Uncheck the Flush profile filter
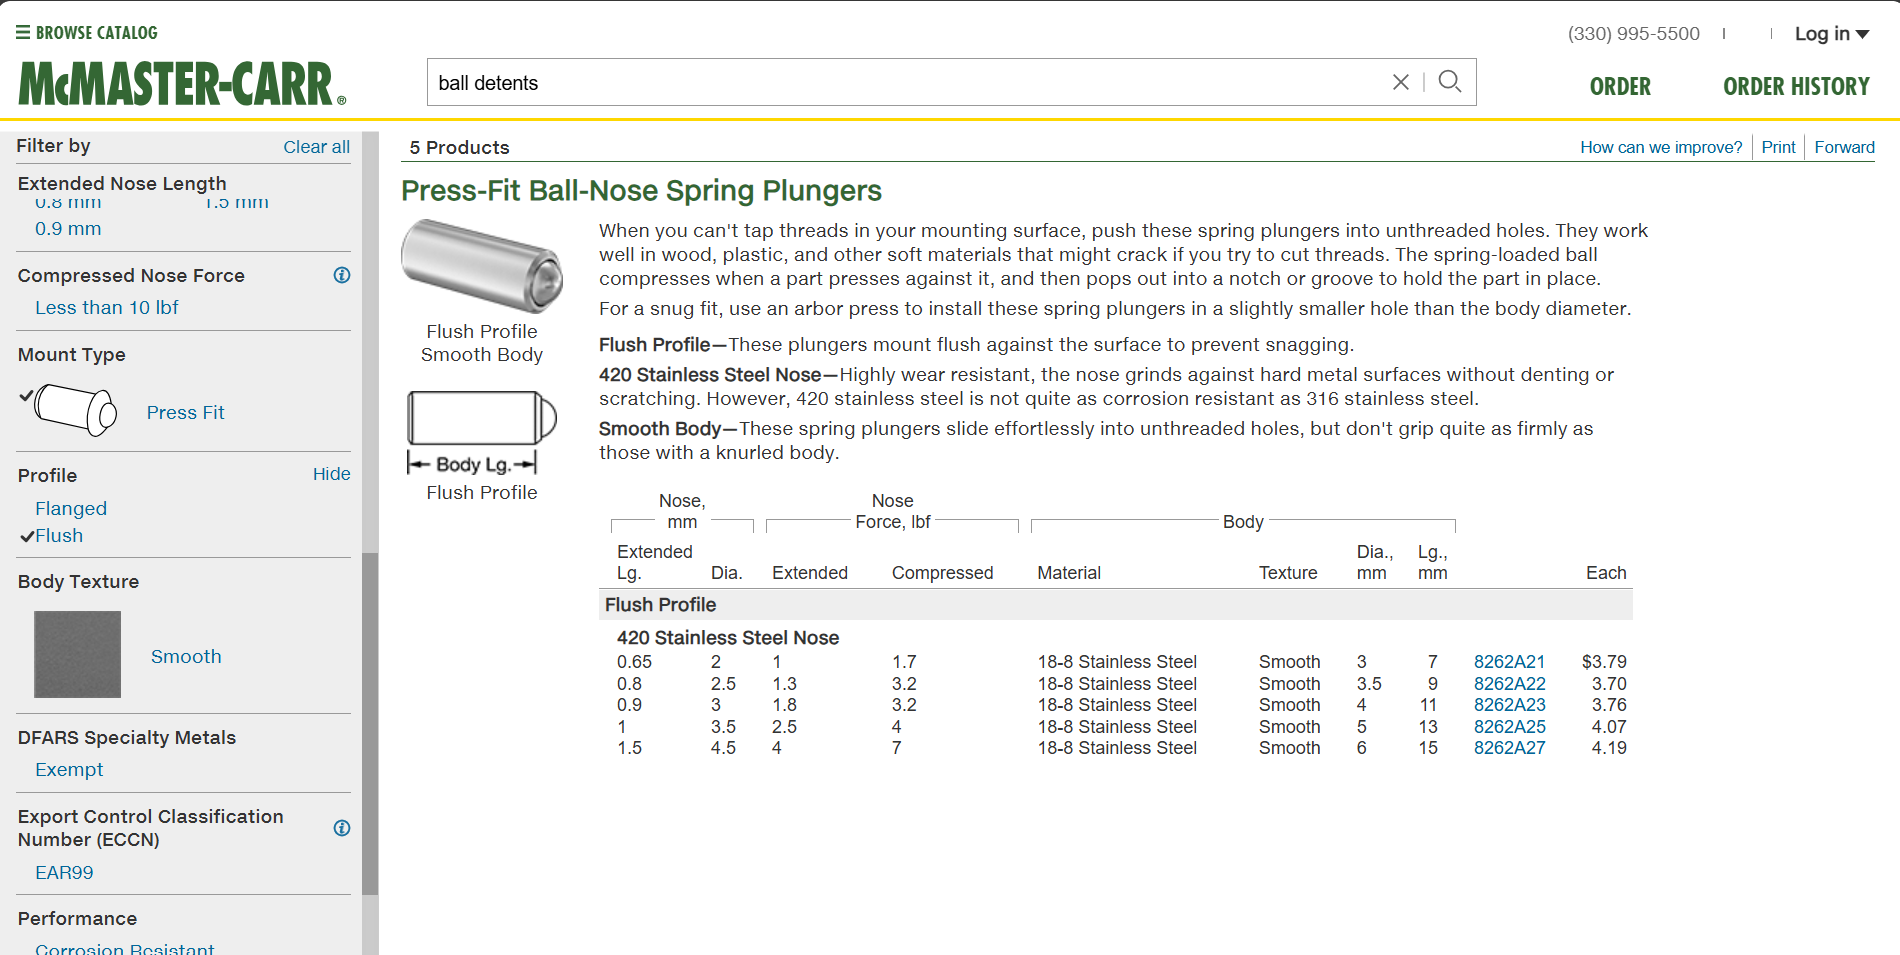 coord(59,536)
